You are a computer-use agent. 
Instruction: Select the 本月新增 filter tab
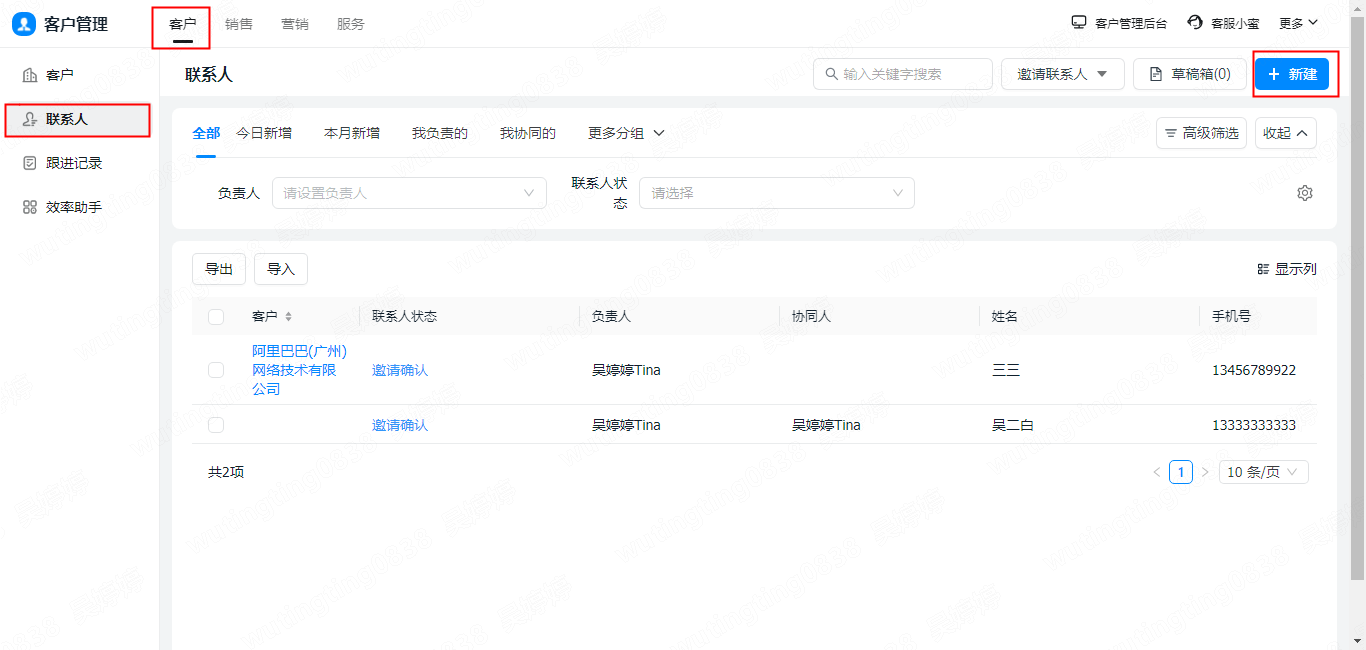click(352, 133)
